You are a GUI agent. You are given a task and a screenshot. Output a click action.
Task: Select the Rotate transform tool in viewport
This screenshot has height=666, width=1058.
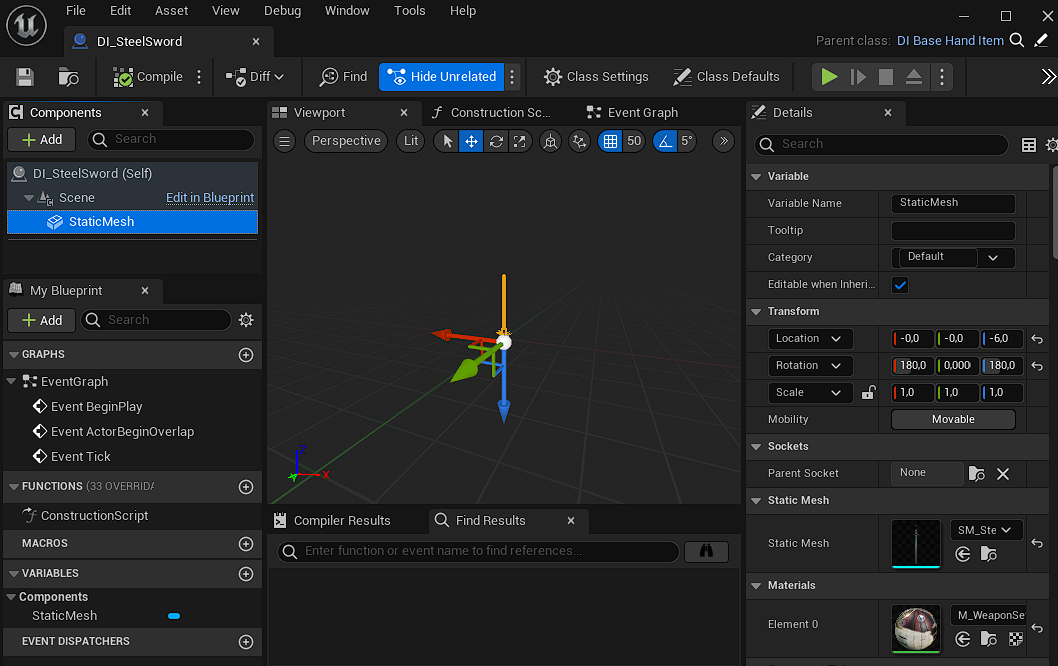pyautogui.click(x=496, y=141)
